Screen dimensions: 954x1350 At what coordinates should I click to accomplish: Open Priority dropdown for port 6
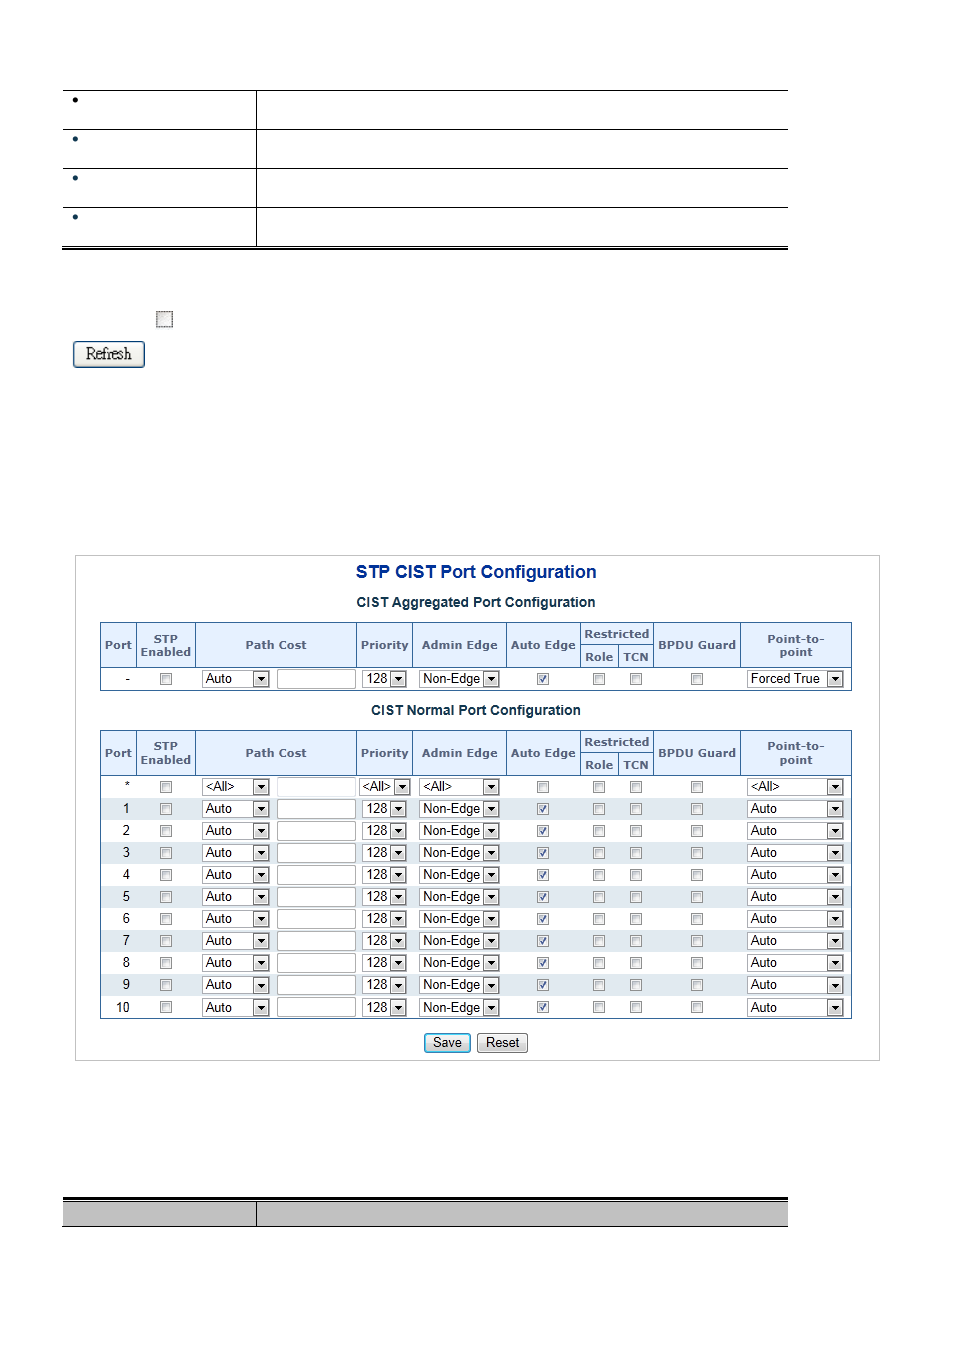point(384,919)
